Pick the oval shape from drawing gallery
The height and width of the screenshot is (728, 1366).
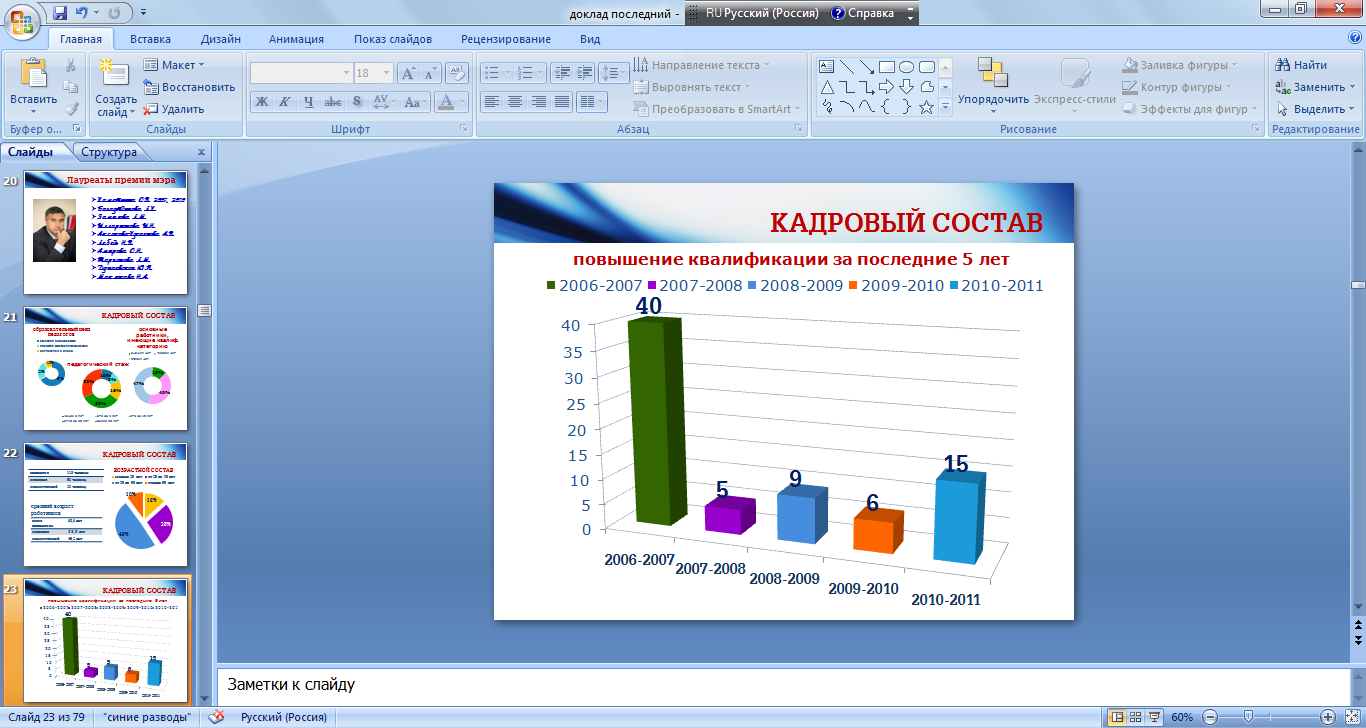click(906, 67)
